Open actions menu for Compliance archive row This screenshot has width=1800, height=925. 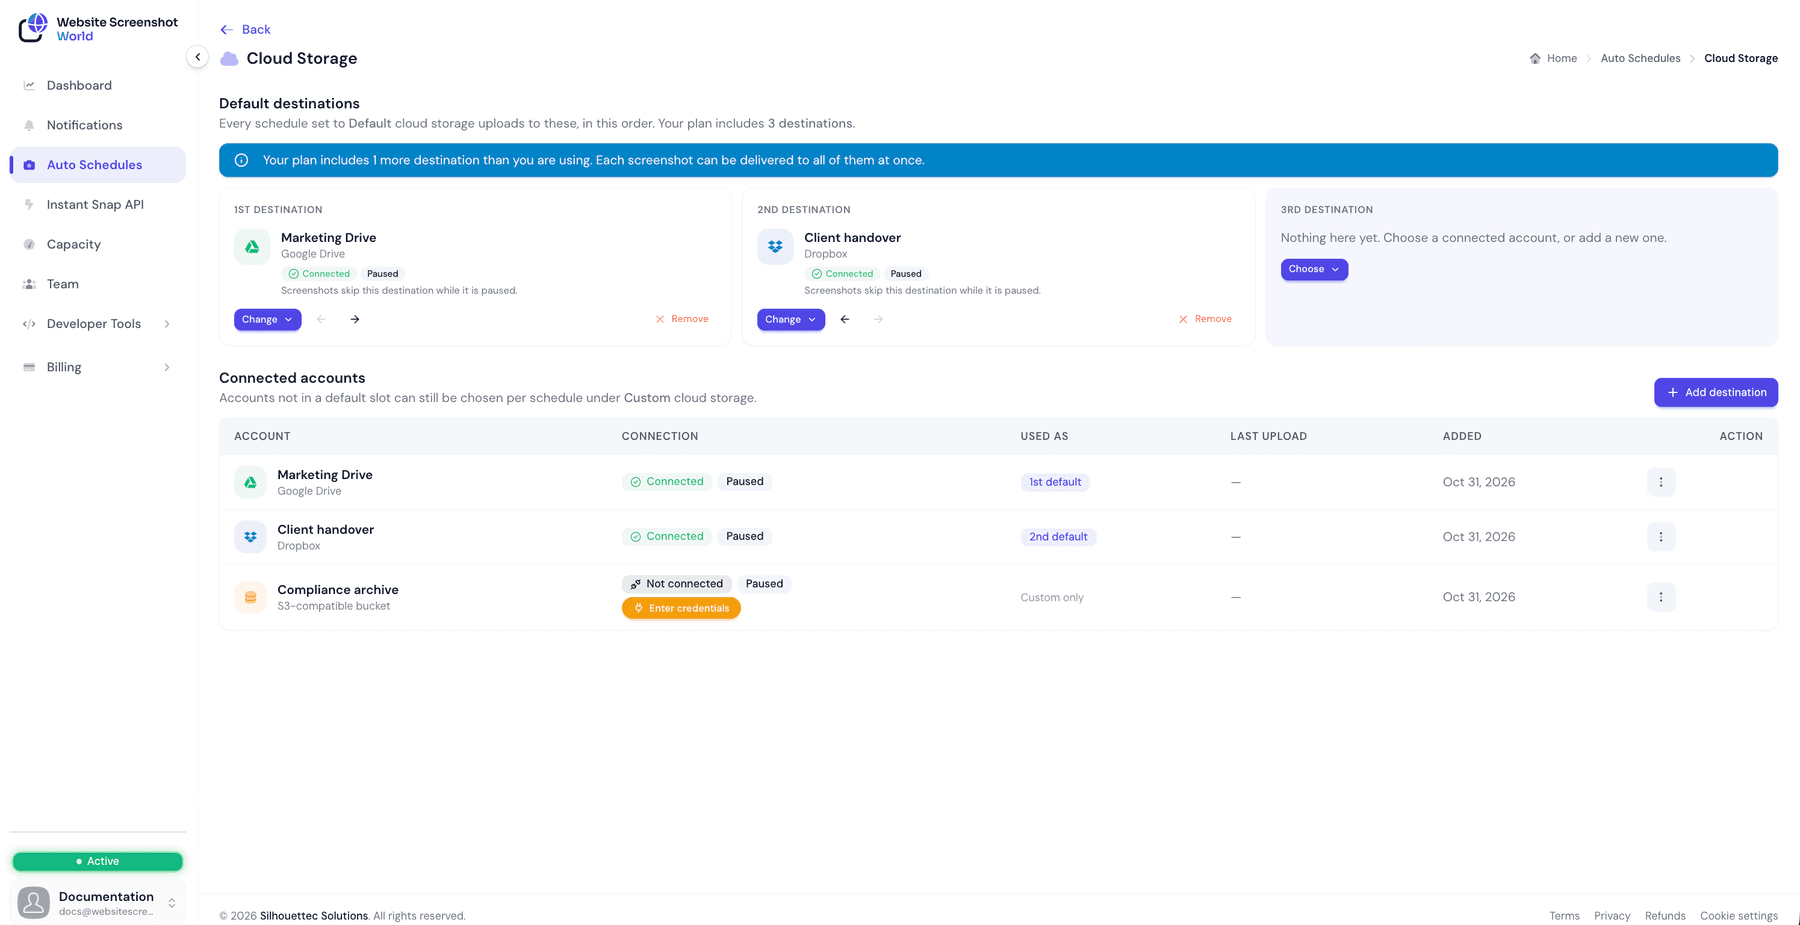coord(1661,597)
